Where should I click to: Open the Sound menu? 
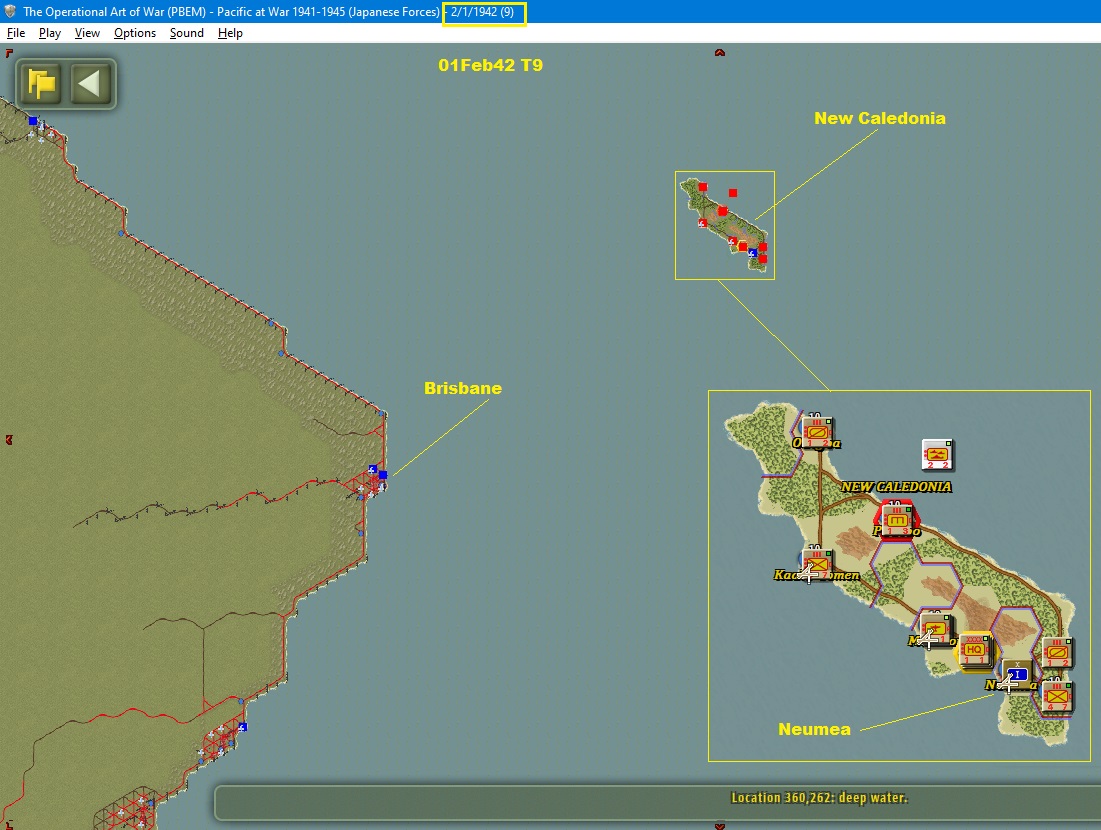coord(186,33)
